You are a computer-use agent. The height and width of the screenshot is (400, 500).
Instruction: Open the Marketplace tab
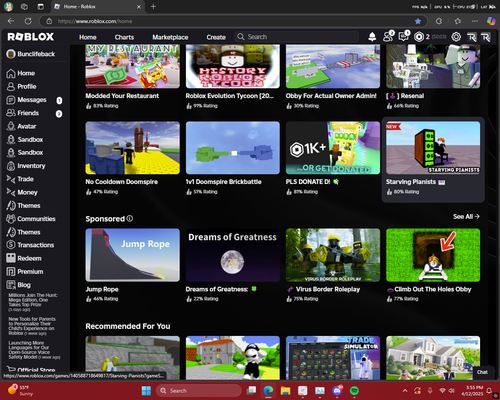point(170,37)
